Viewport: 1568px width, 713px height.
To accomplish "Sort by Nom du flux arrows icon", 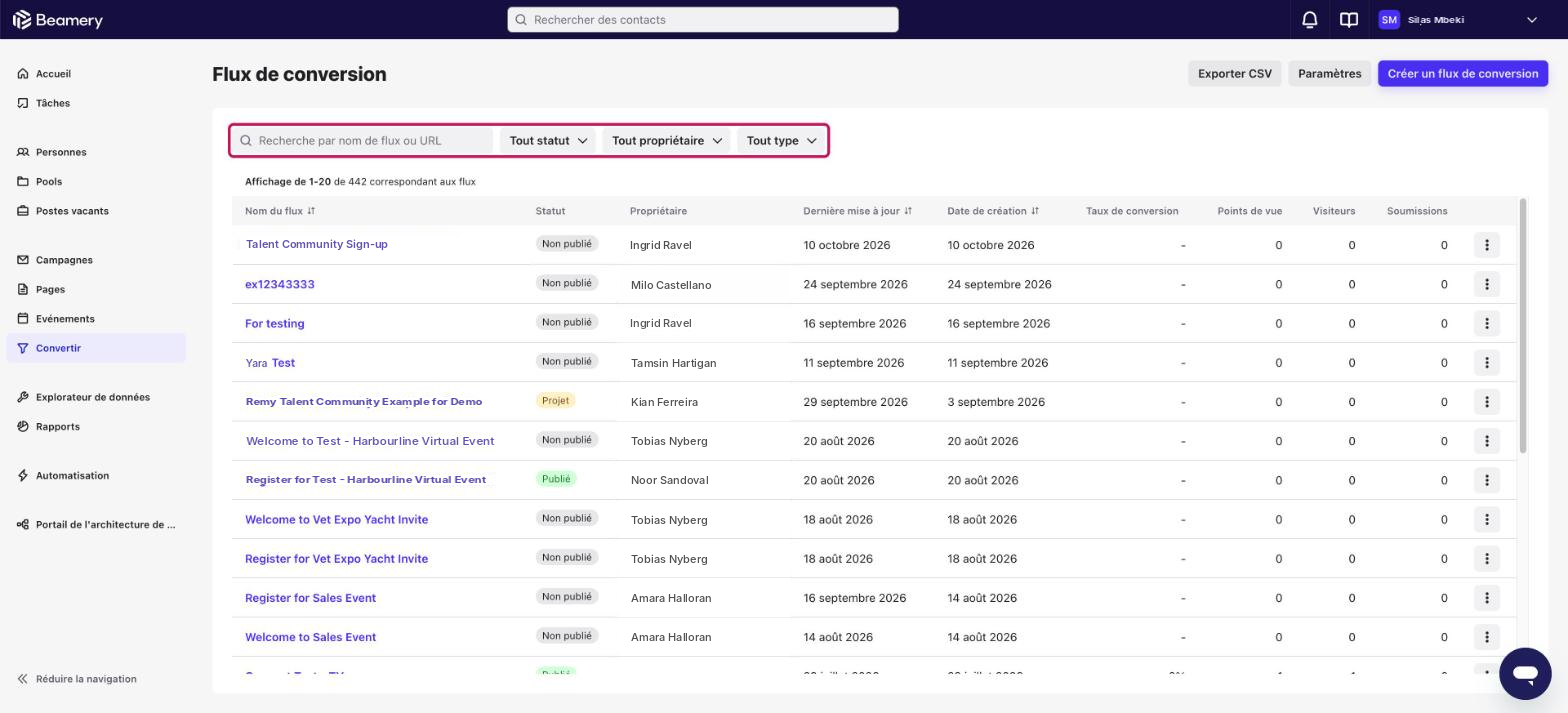I will (311, 211).
